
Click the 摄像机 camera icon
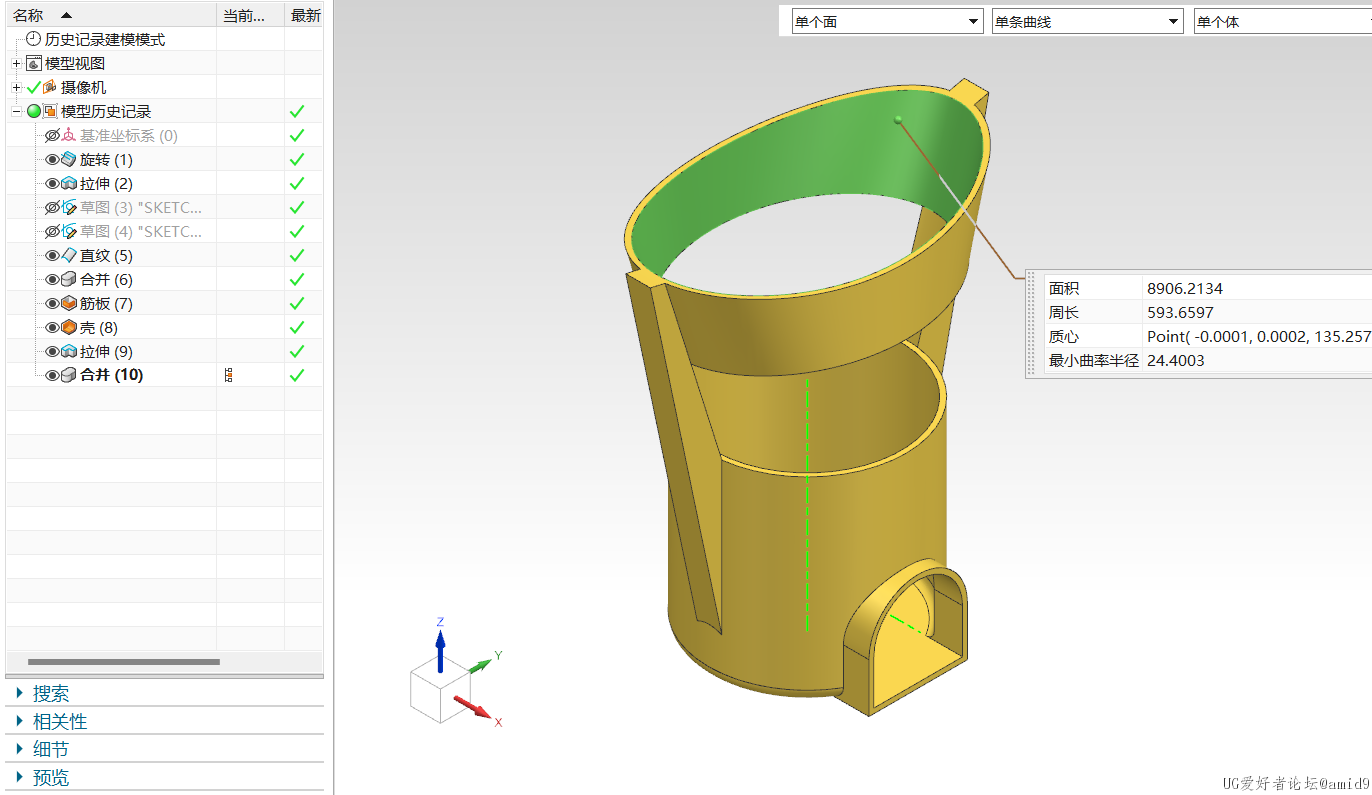point(50,87)
